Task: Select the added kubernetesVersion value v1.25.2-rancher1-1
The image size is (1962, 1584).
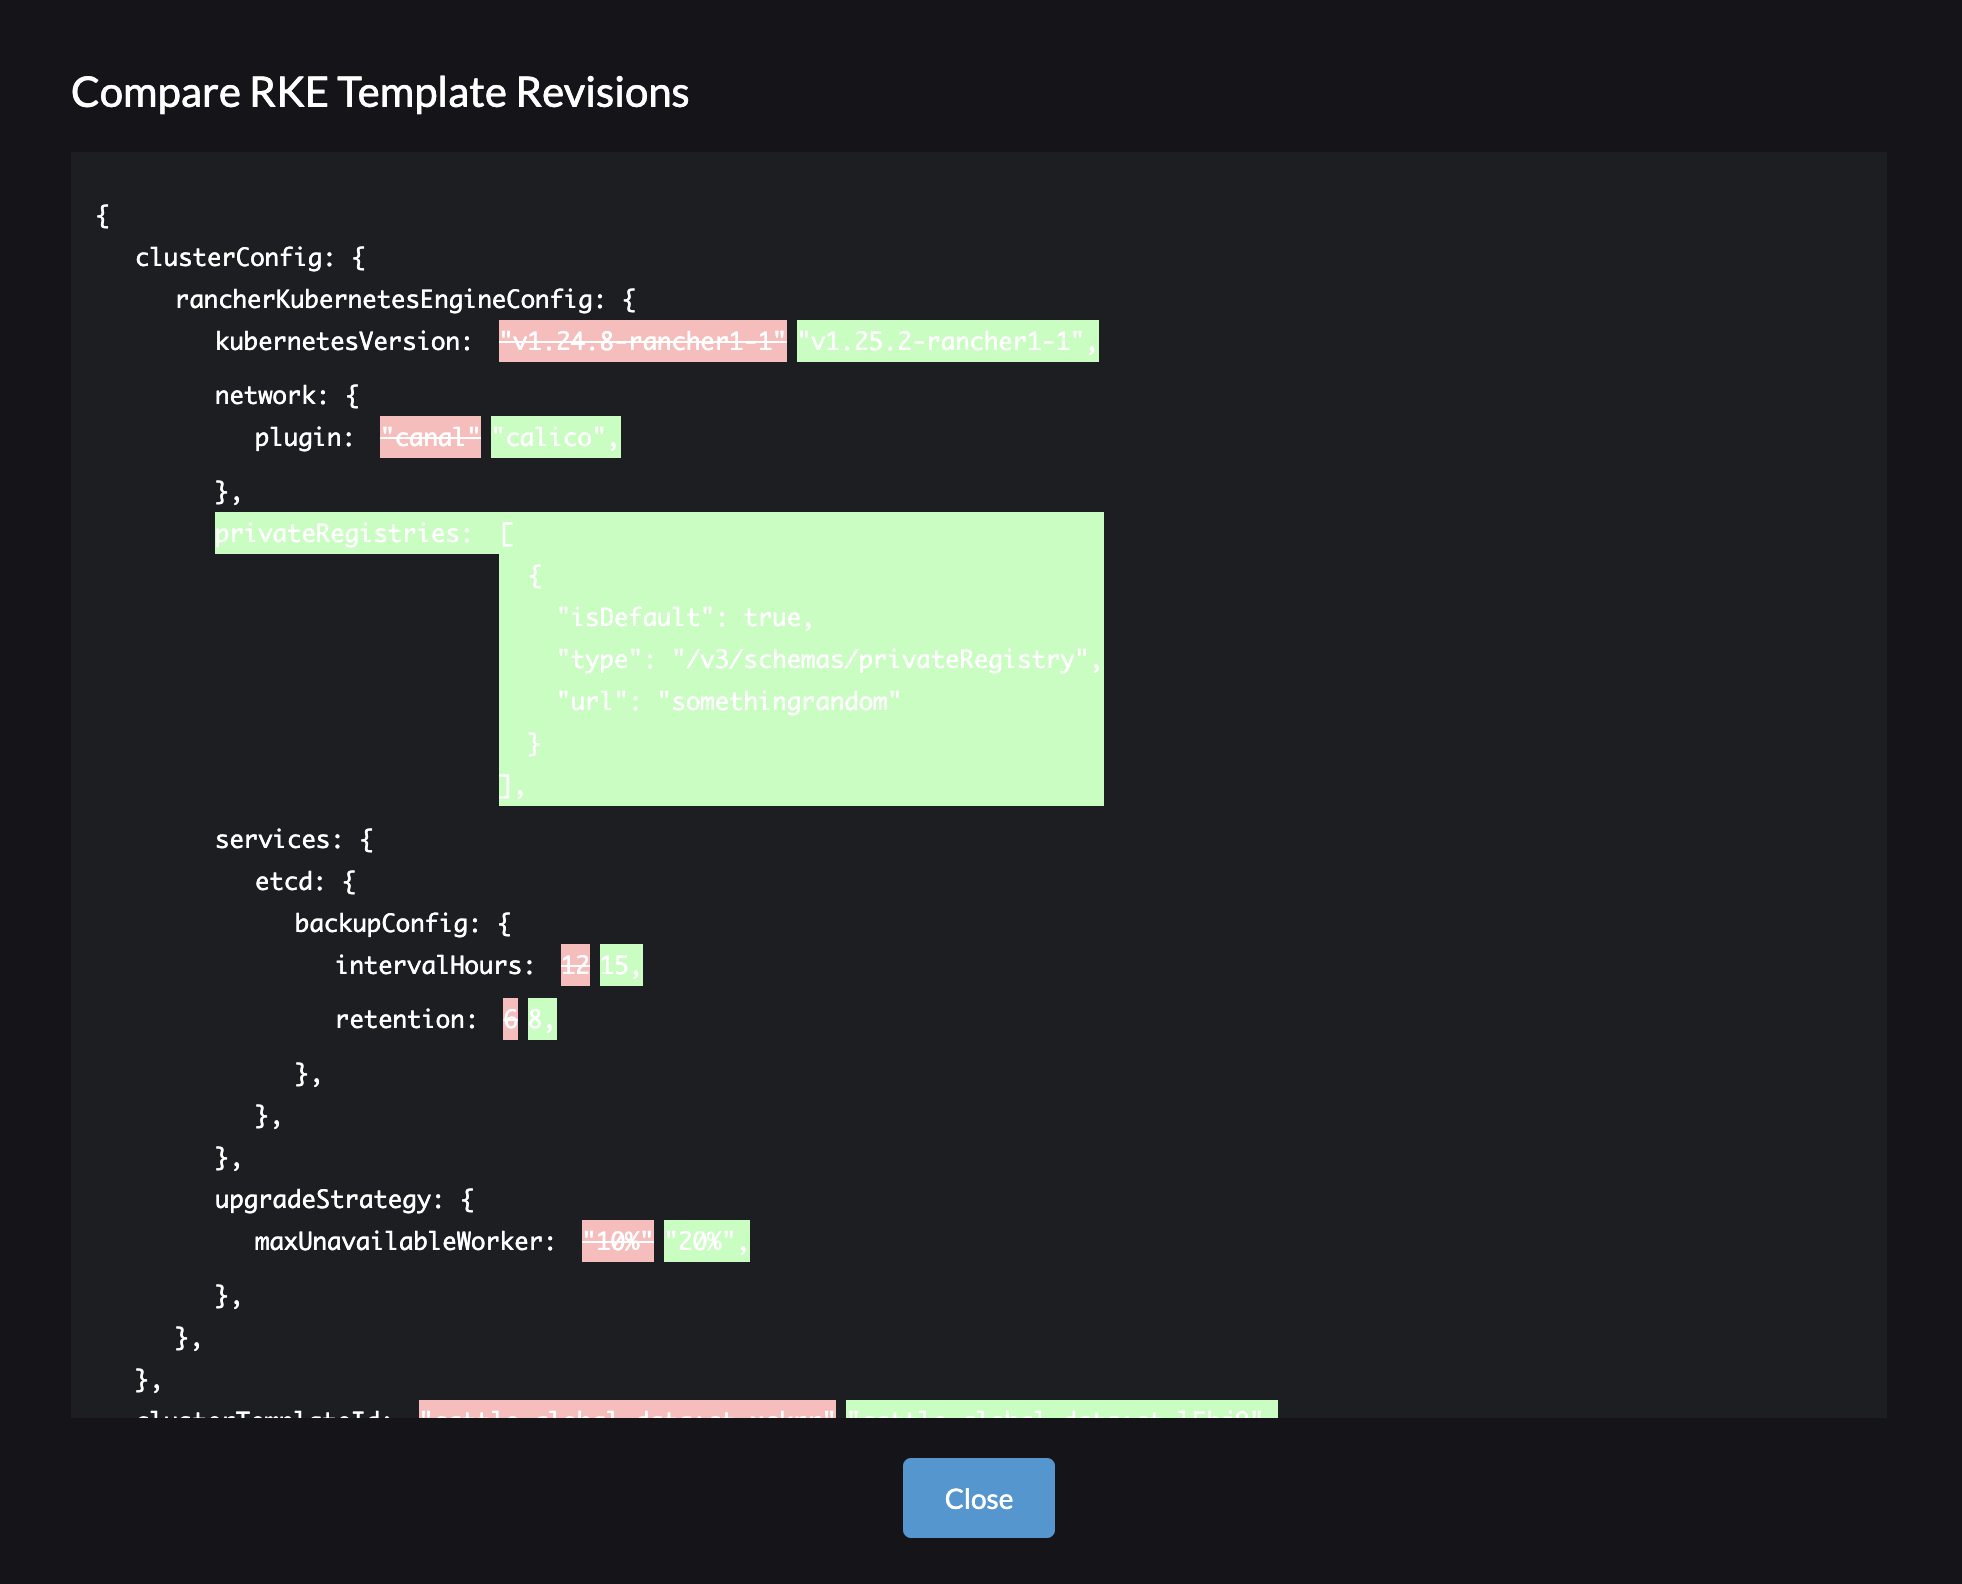Action: [x=945, y=342]
